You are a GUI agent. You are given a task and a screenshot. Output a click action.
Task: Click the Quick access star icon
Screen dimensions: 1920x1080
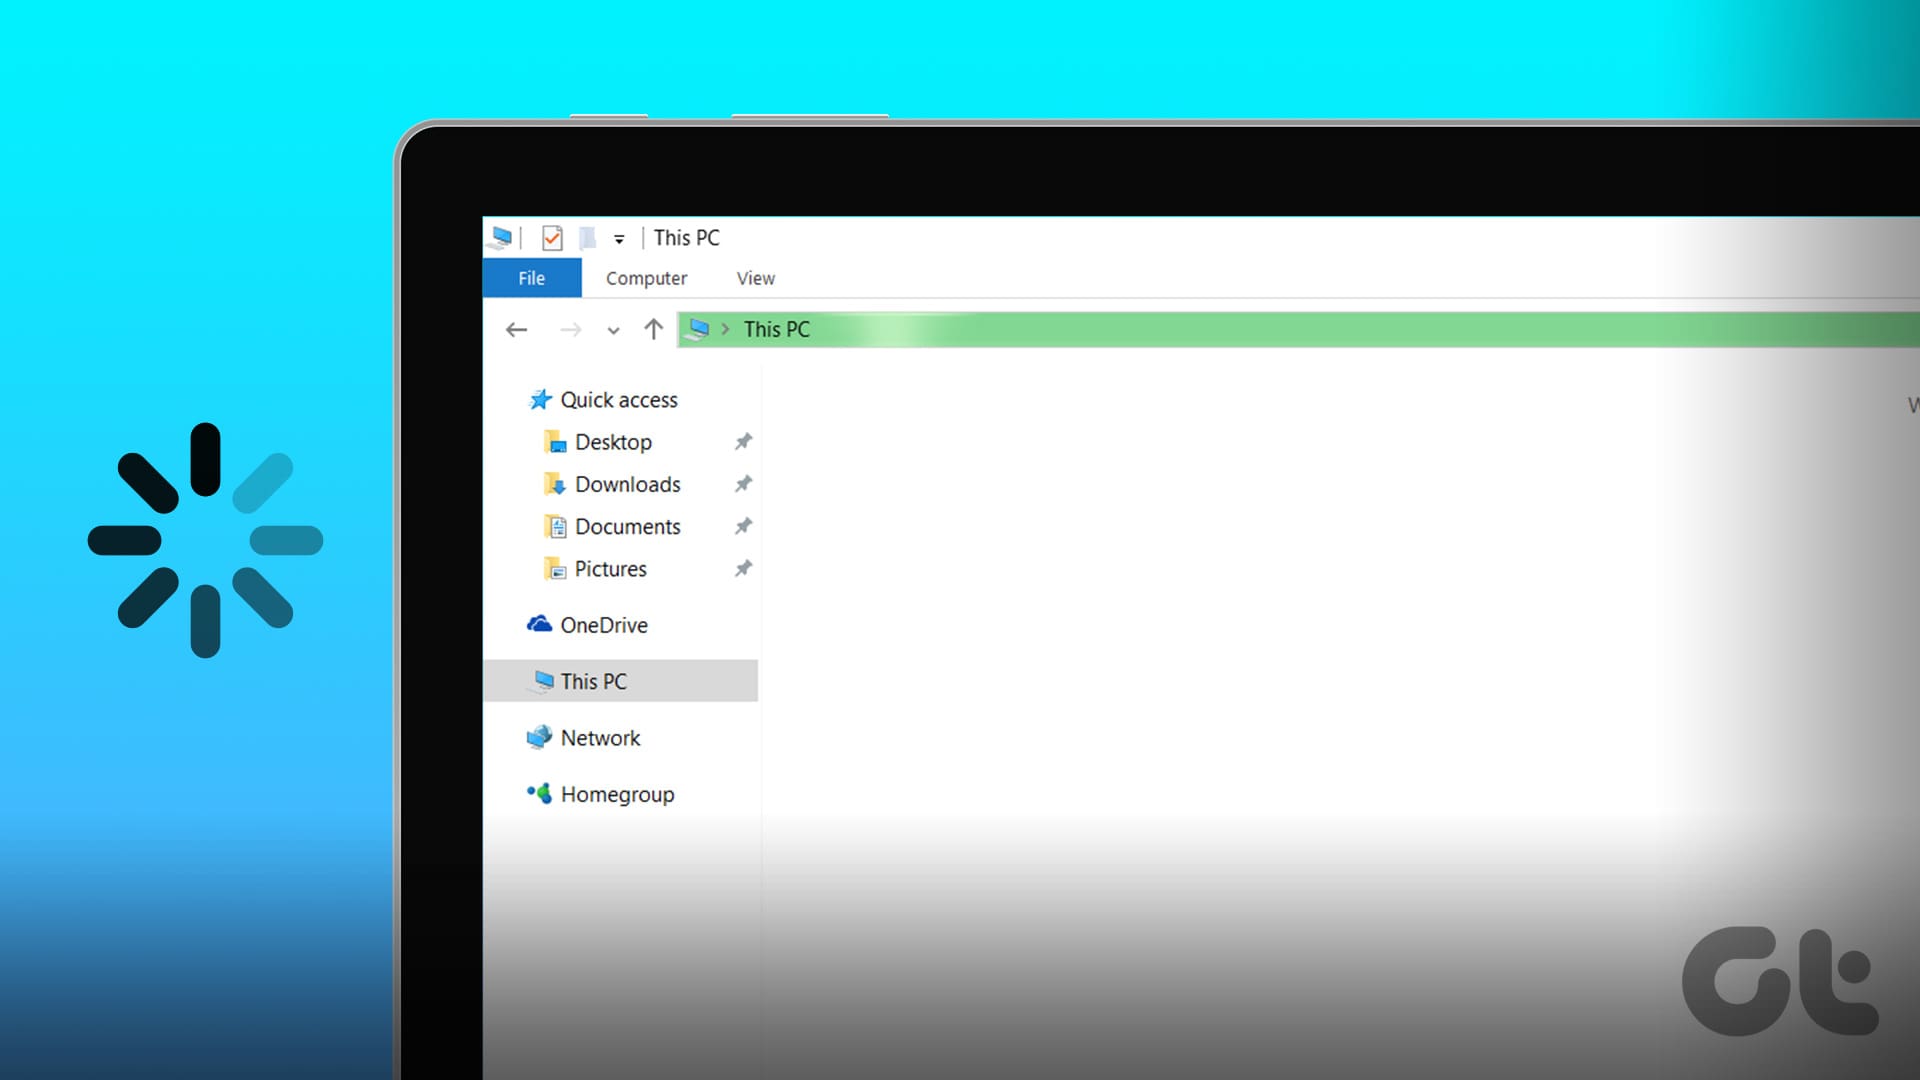pos(540,400)
